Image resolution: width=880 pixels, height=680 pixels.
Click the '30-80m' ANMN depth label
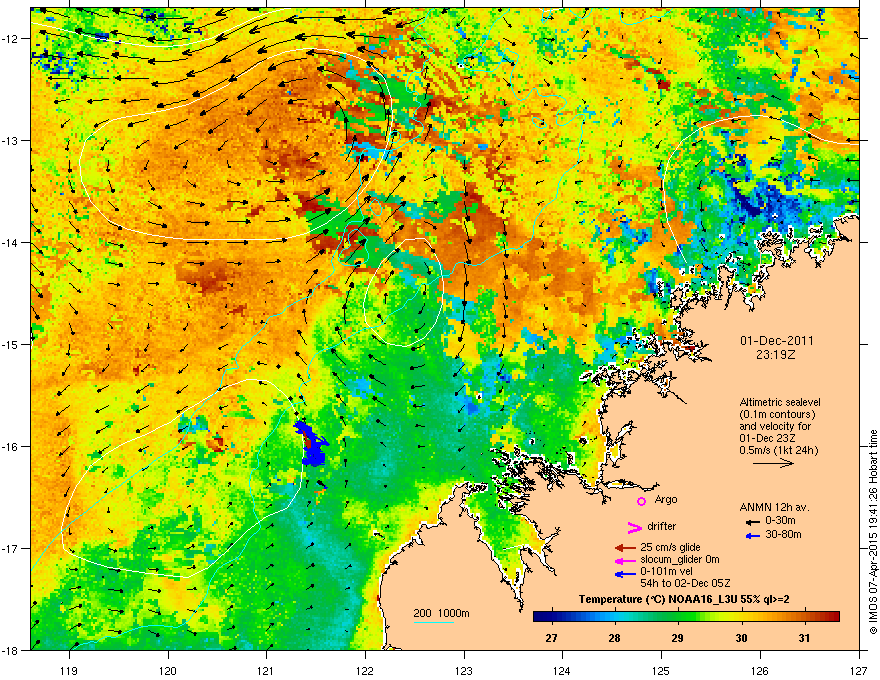pyautogui.click(x=783, y=534)
